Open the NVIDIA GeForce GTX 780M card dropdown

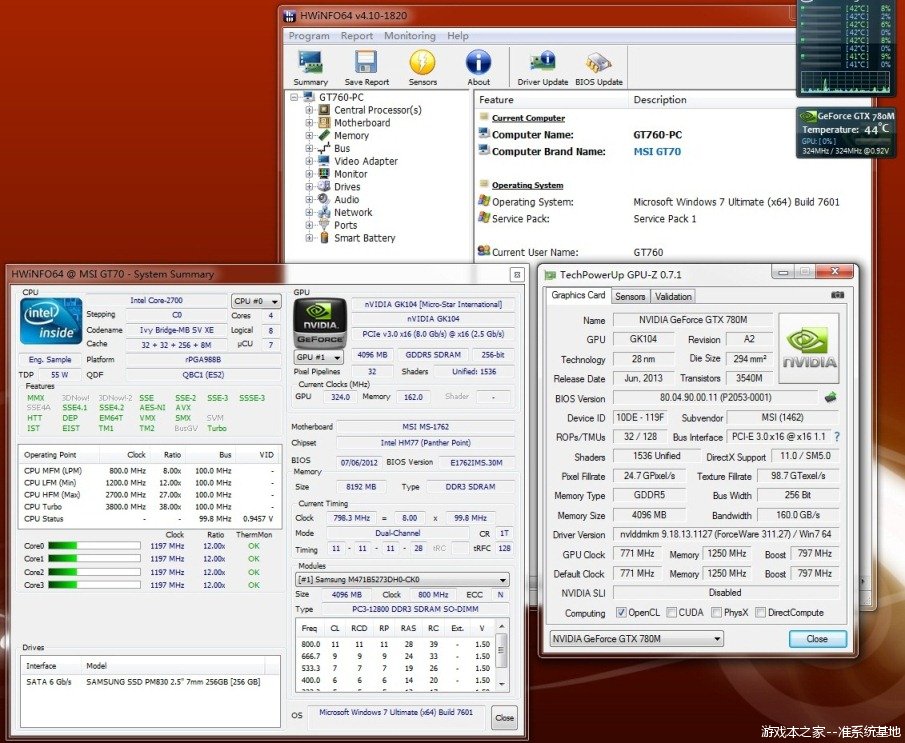(x=637, y=639)
